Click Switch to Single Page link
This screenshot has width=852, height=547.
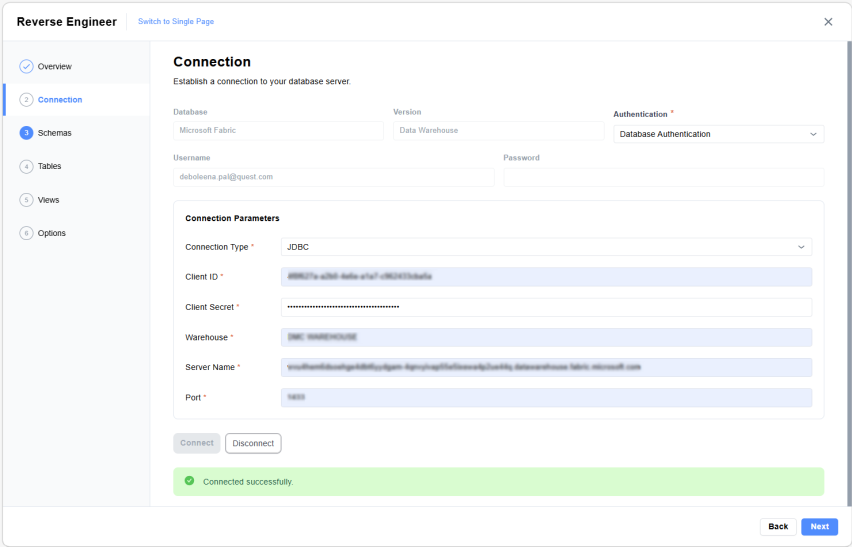click(176, 21)
